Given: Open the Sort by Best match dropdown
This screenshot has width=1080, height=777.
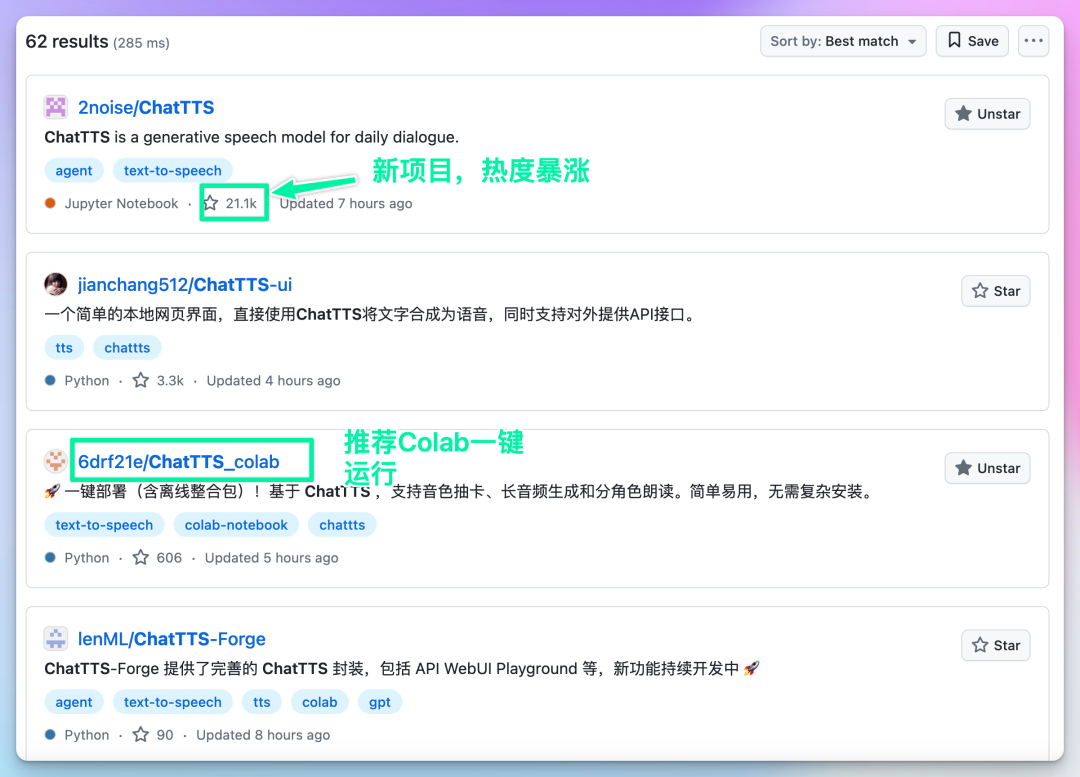Looking at the screenshot, I should tap(842, 41).
